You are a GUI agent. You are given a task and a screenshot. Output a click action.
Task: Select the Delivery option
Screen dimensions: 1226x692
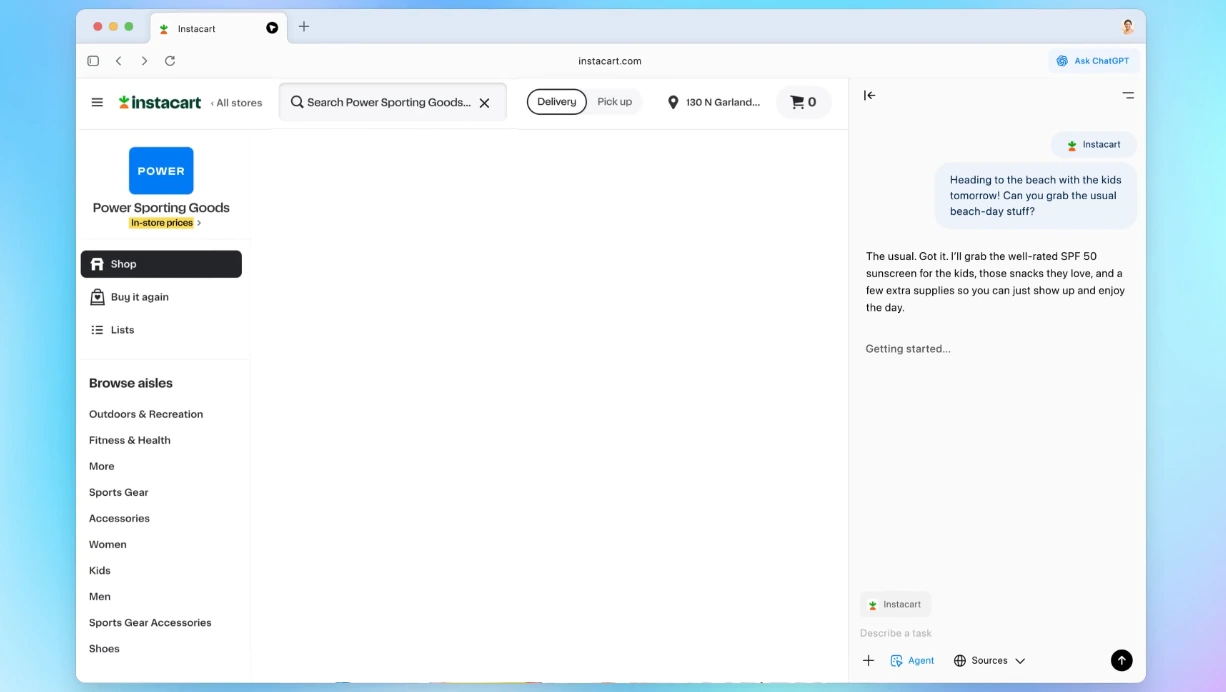point(557,102)
